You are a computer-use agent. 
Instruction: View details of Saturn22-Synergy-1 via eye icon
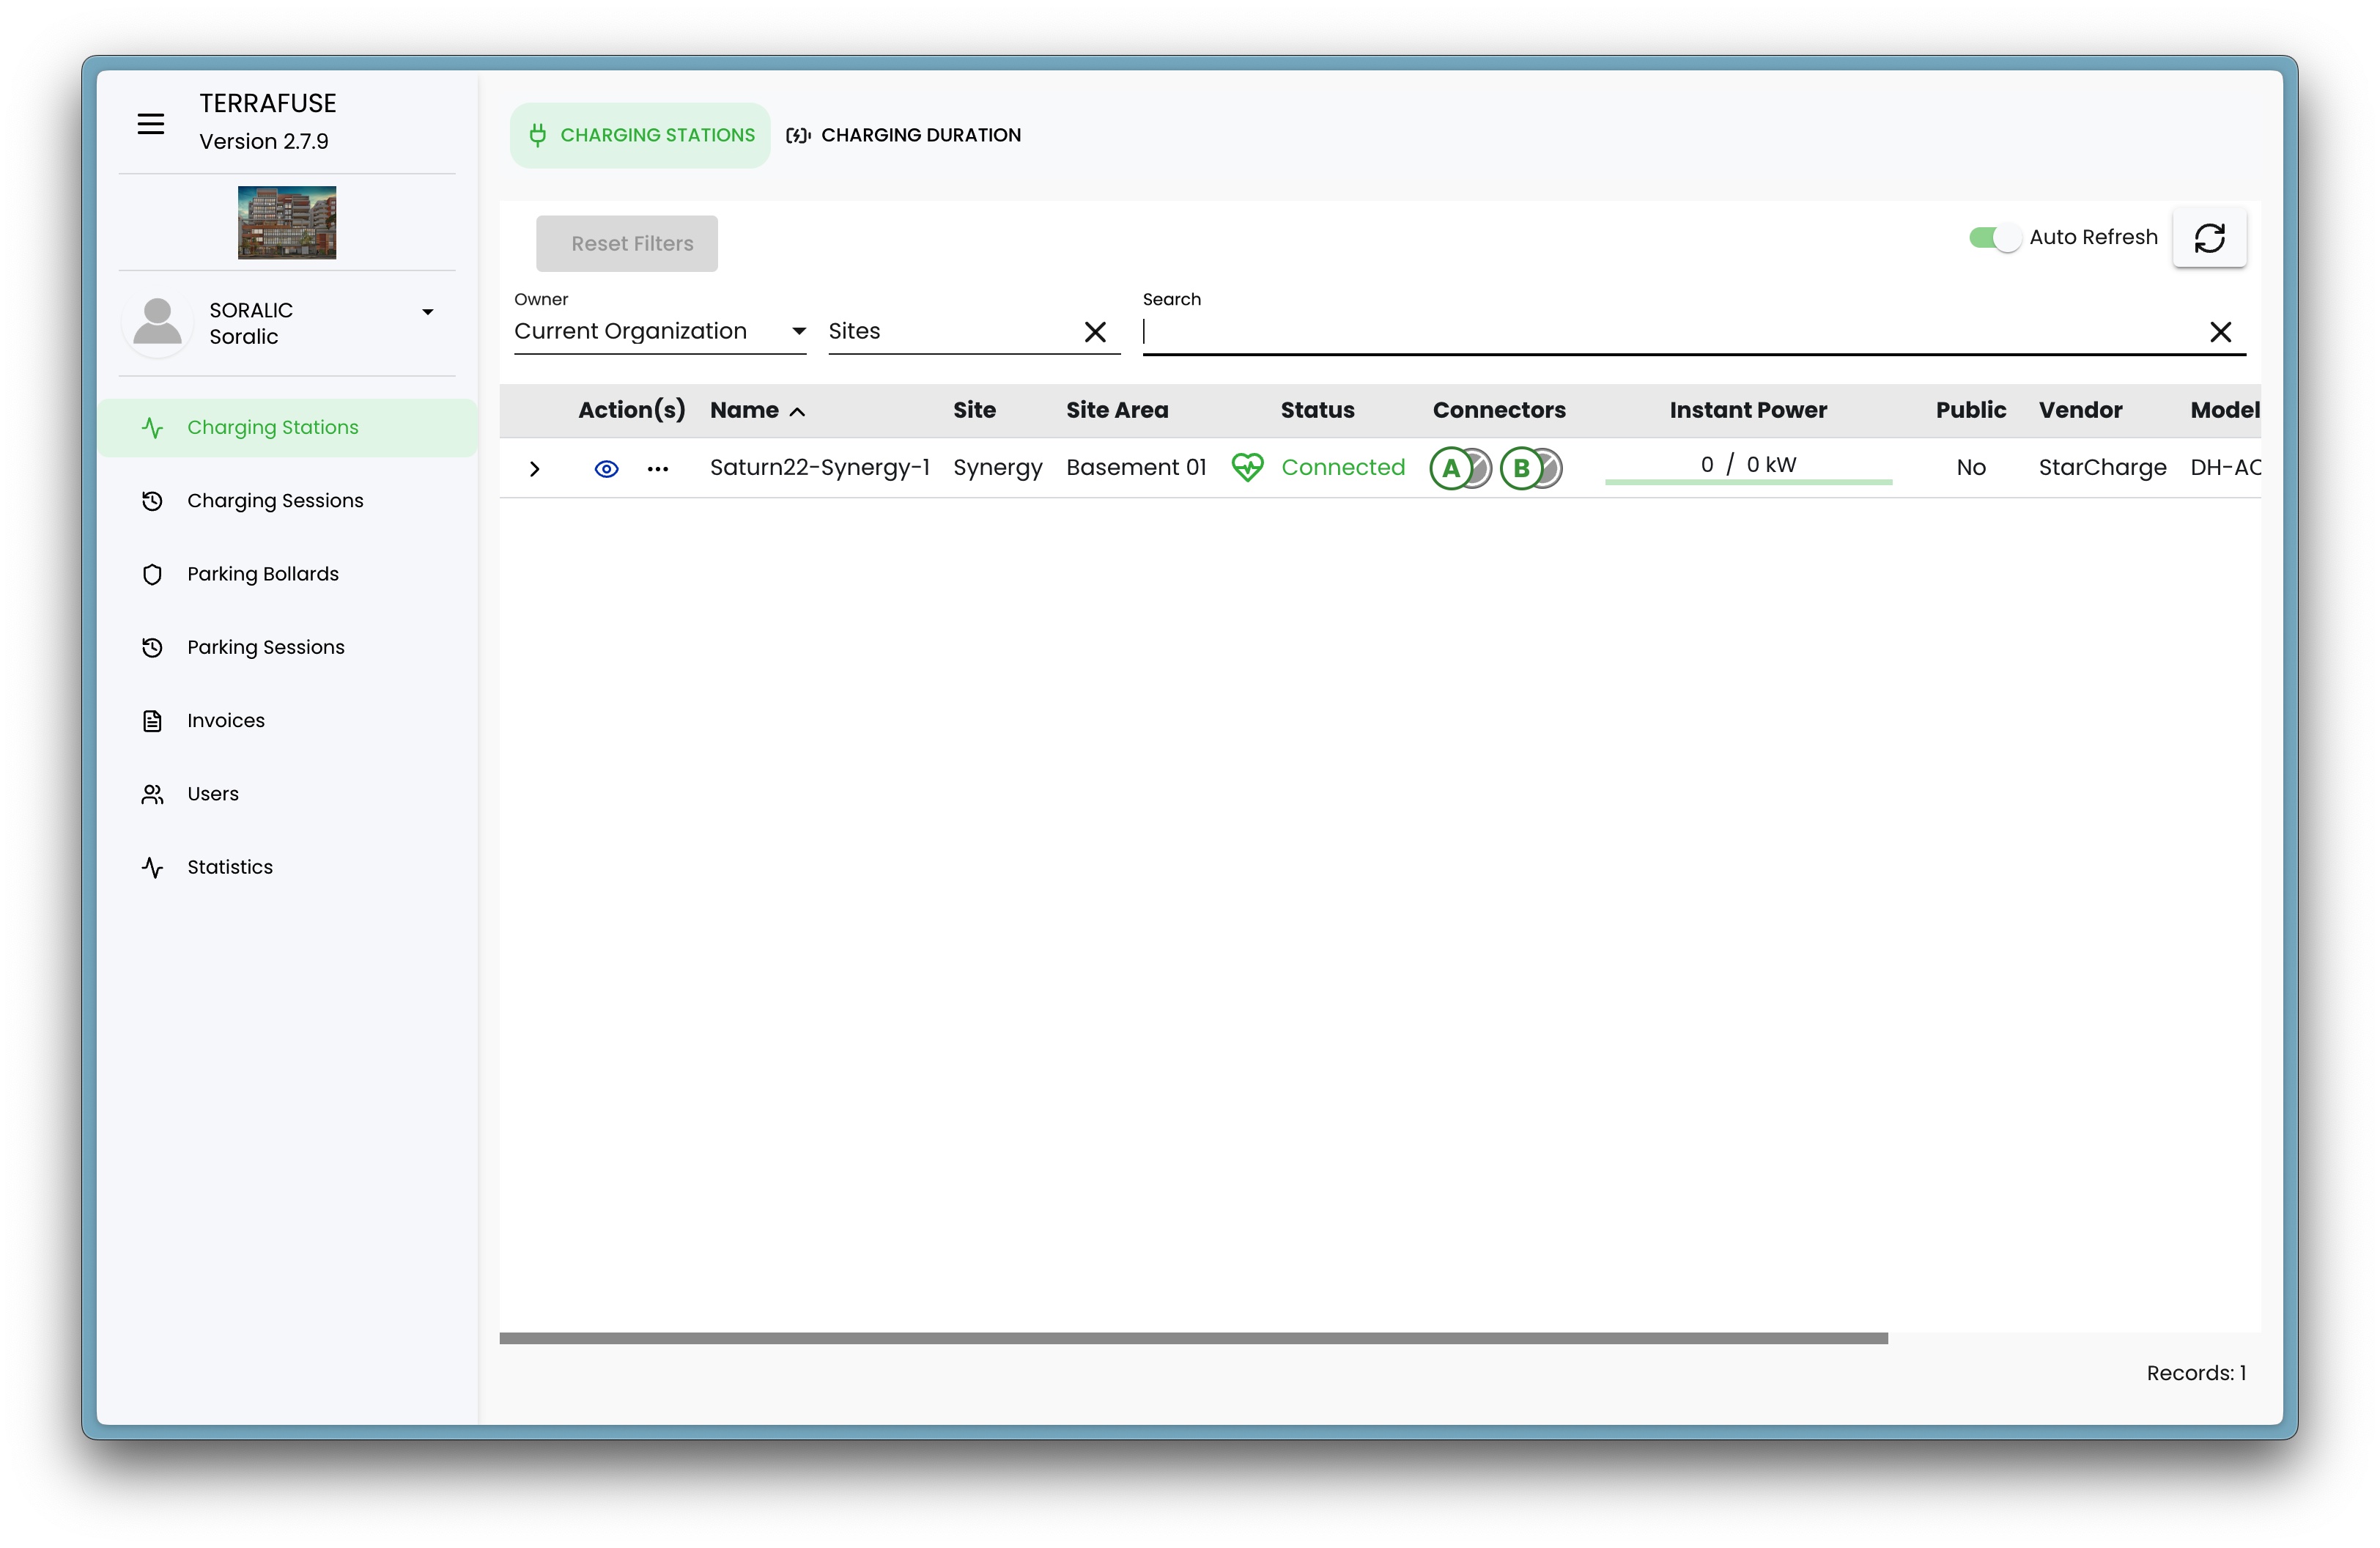pos(606,468)
